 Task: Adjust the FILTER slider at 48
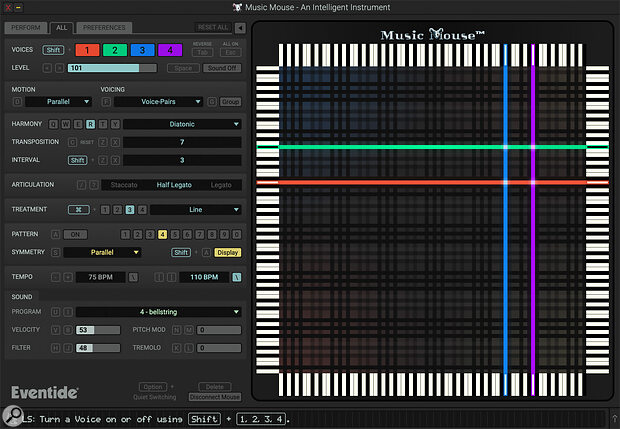98,348
